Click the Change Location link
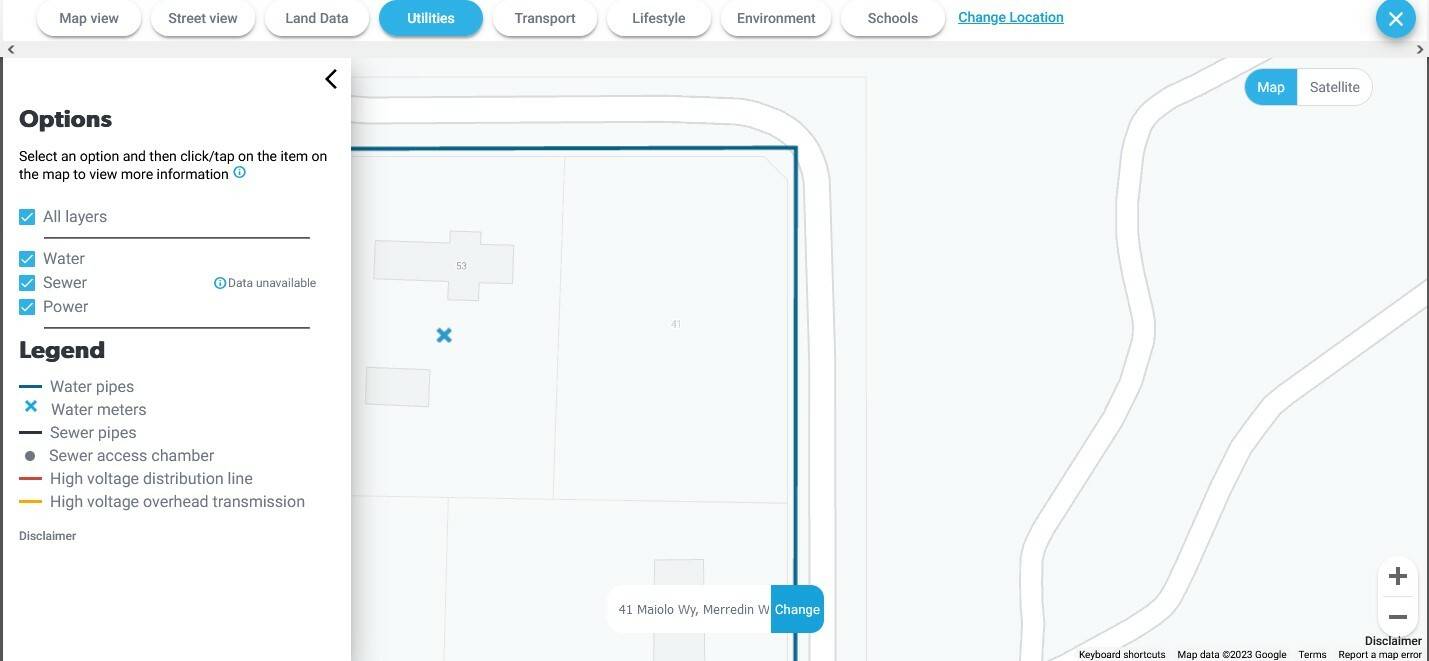This screenshot has height=661, width=1429. (x=1010, y=17)
